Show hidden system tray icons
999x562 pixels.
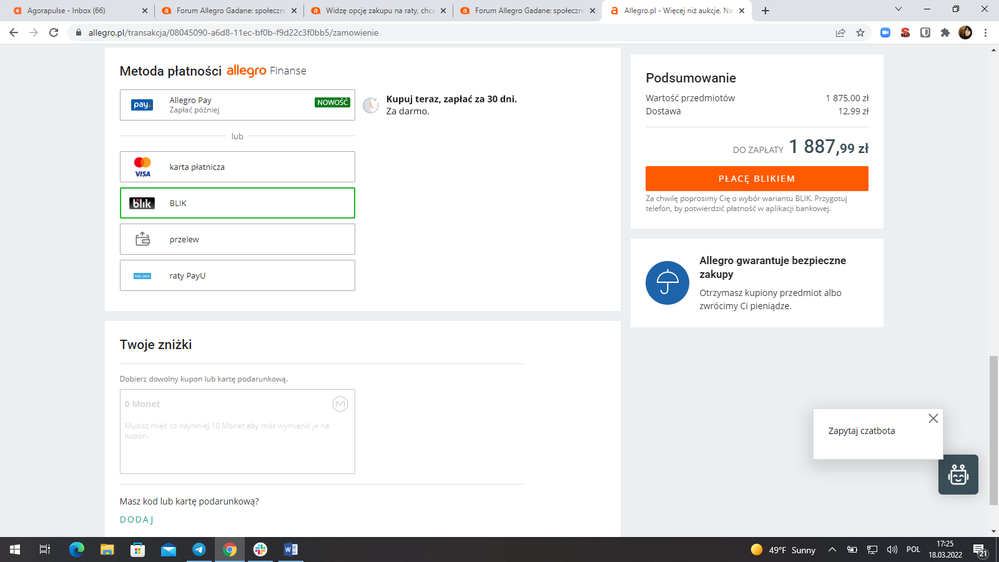click(x=832, y=550)
